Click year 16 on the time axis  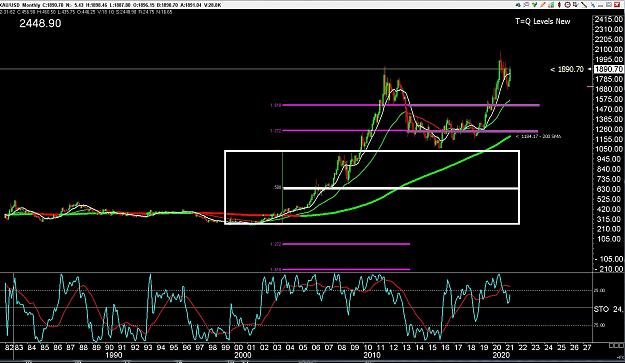pyautogui.click(x=445, y=347)
